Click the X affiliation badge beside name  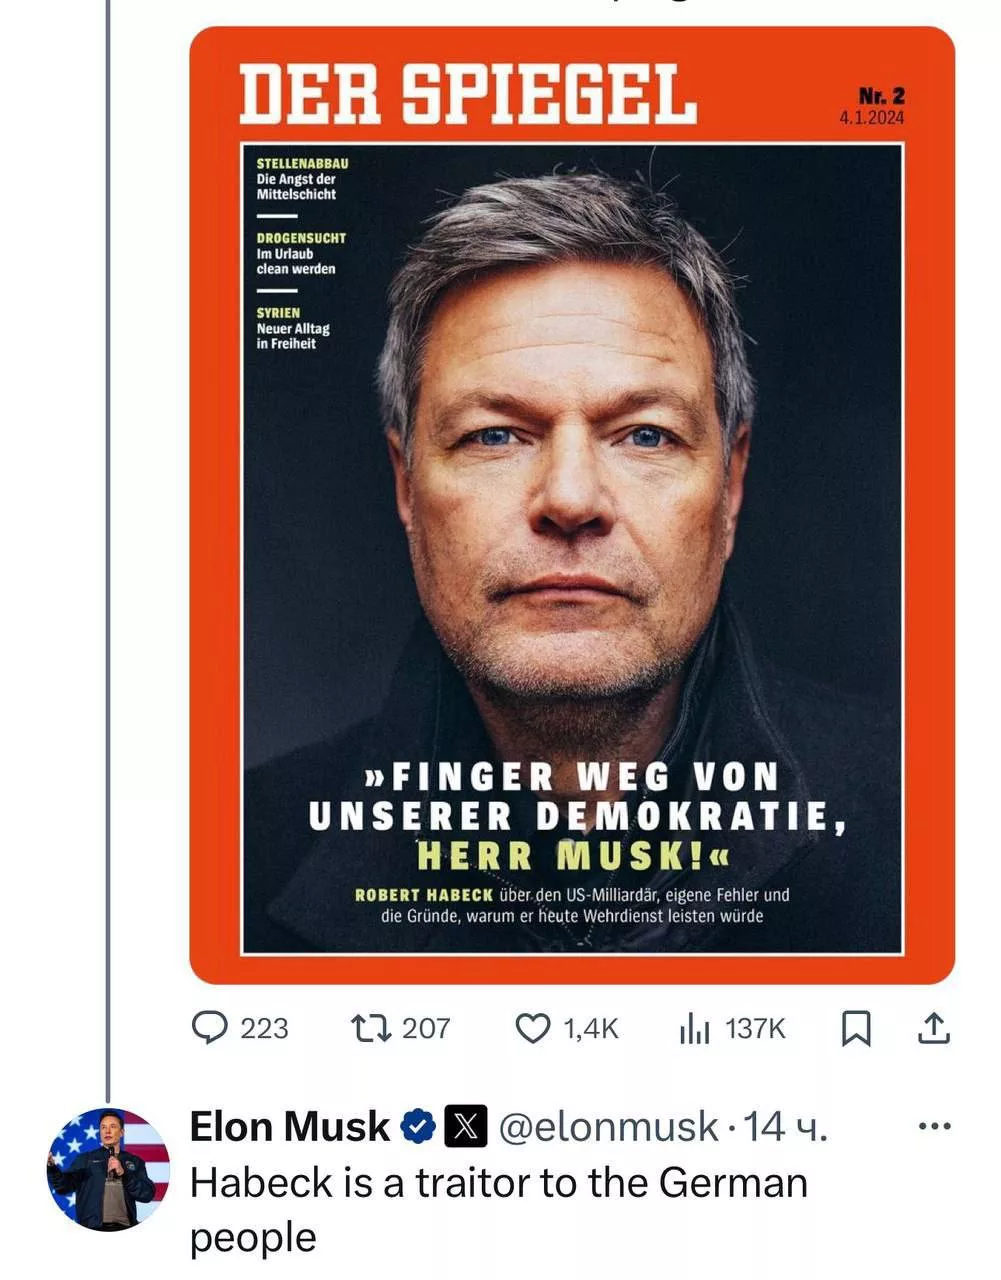465,1127
